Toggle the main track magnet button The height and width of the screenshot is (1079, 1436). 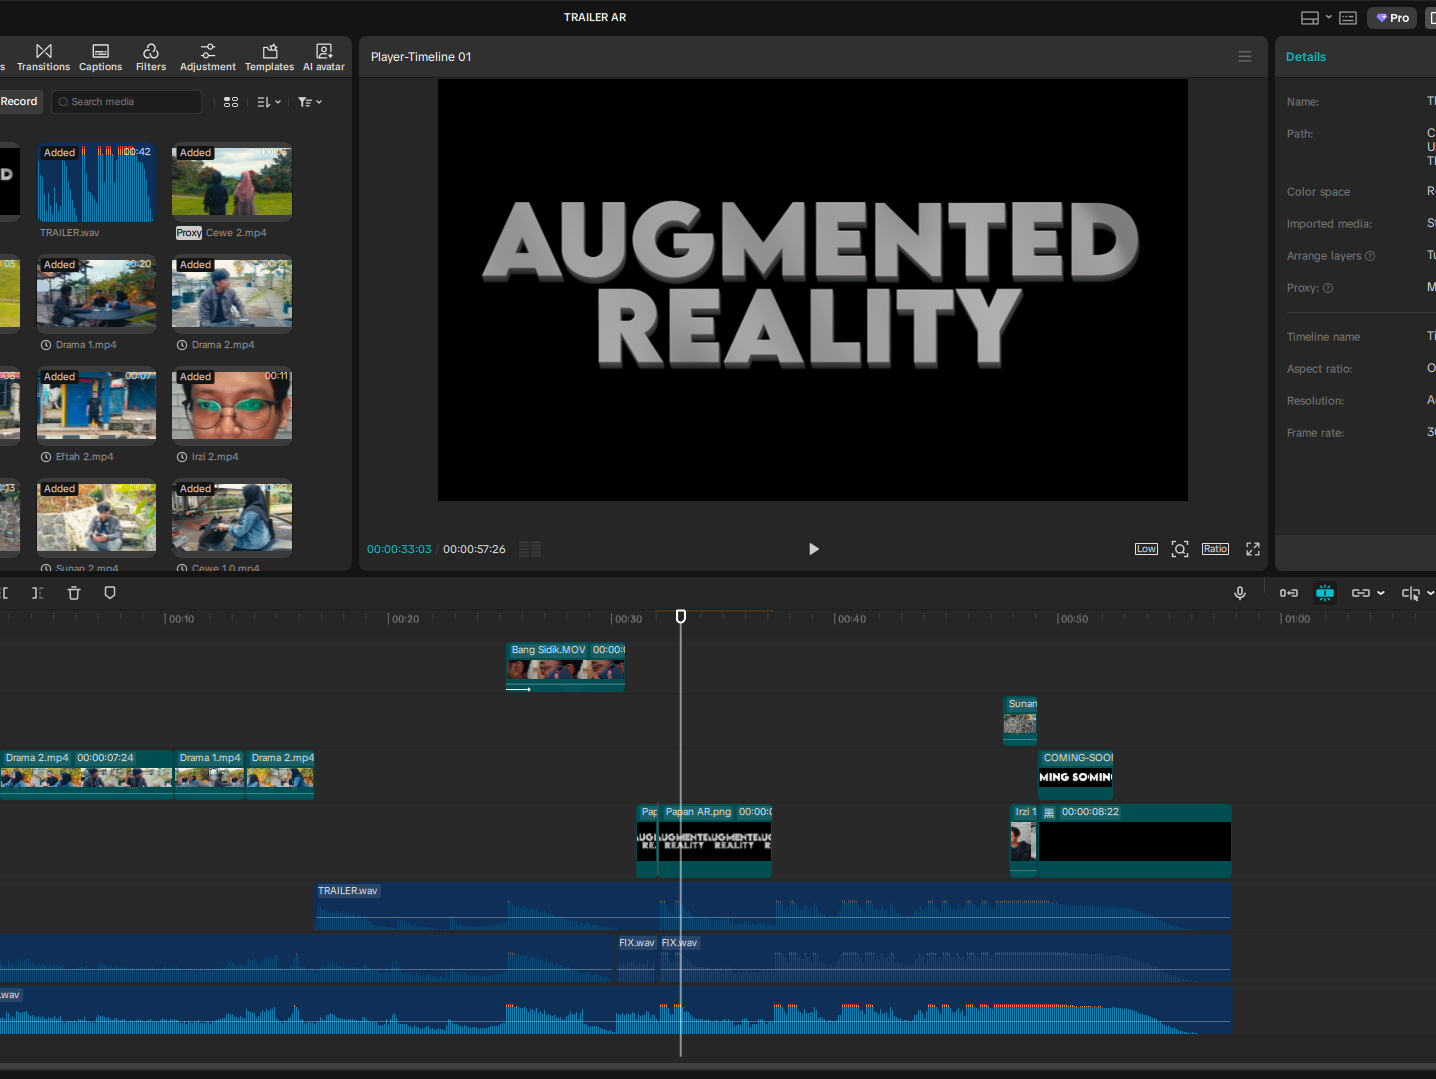(x=1289, y=593)
